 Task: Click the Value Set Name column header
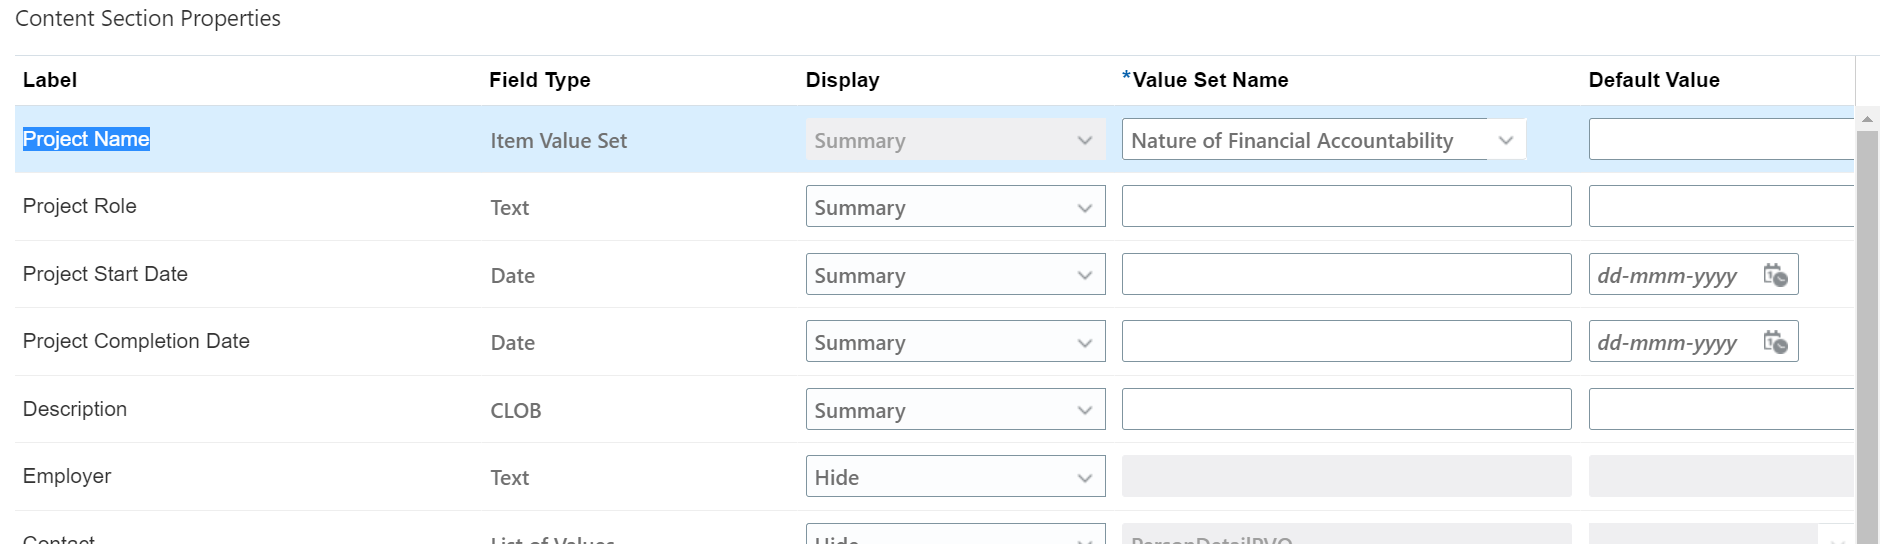coord(1210,80)
